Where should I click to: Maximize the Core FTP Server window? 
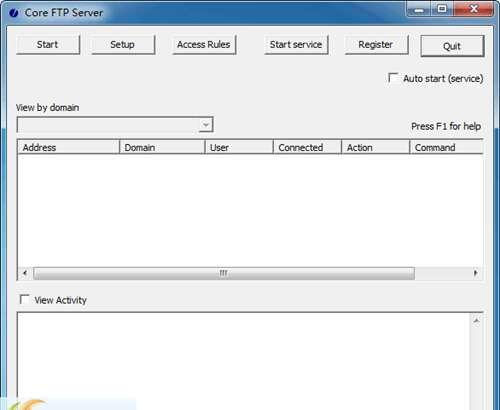coord(442,10)
